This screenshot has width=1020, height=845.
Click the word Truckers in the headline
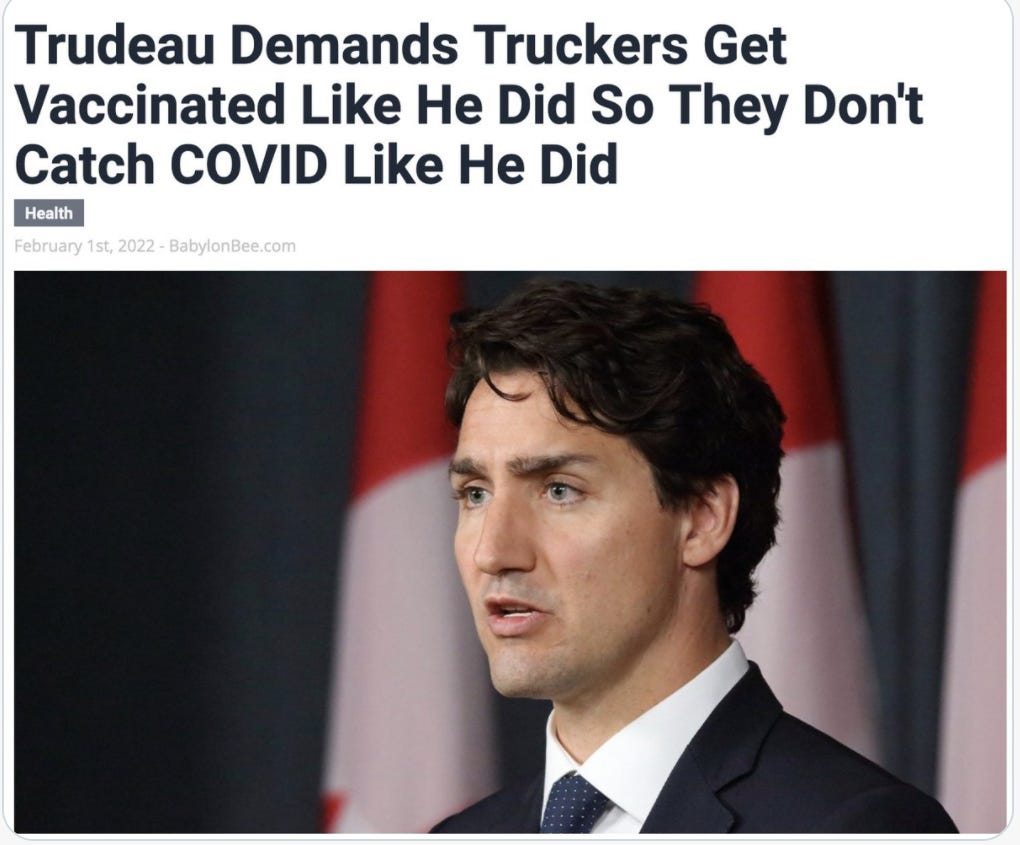coord(581,44)
